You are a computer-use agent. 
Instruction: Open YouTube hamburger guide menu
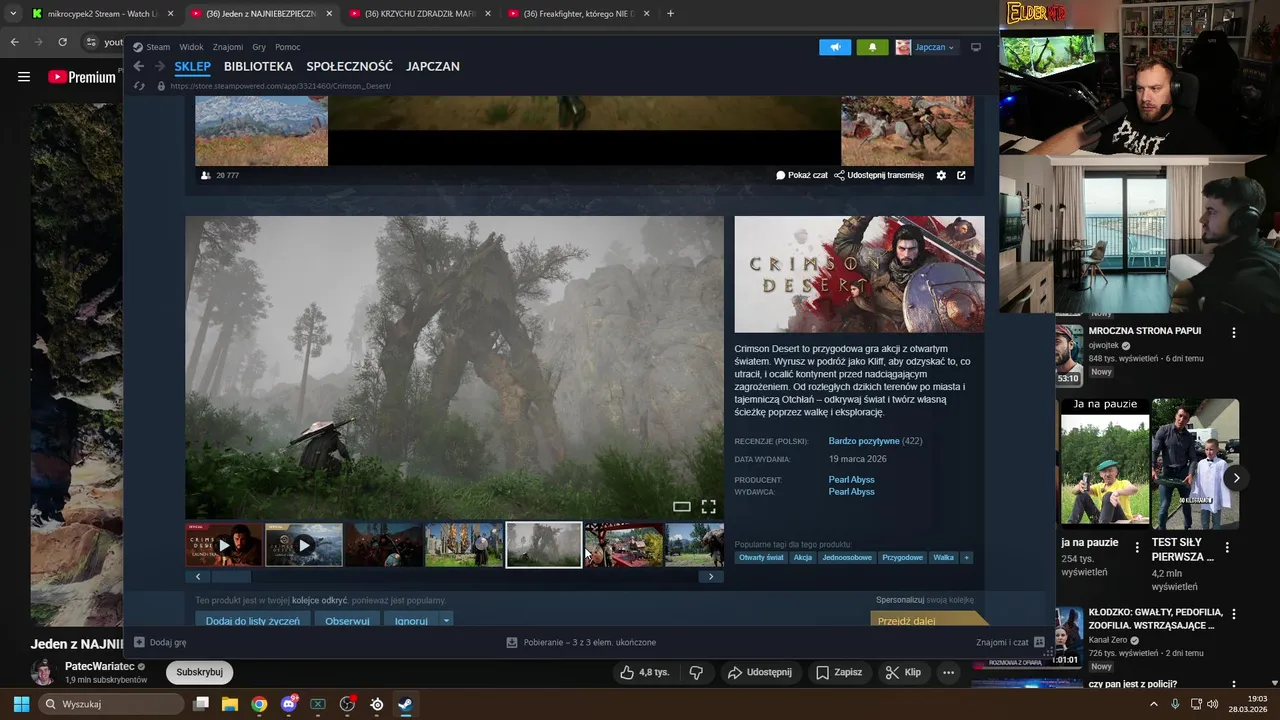(24, 77)
